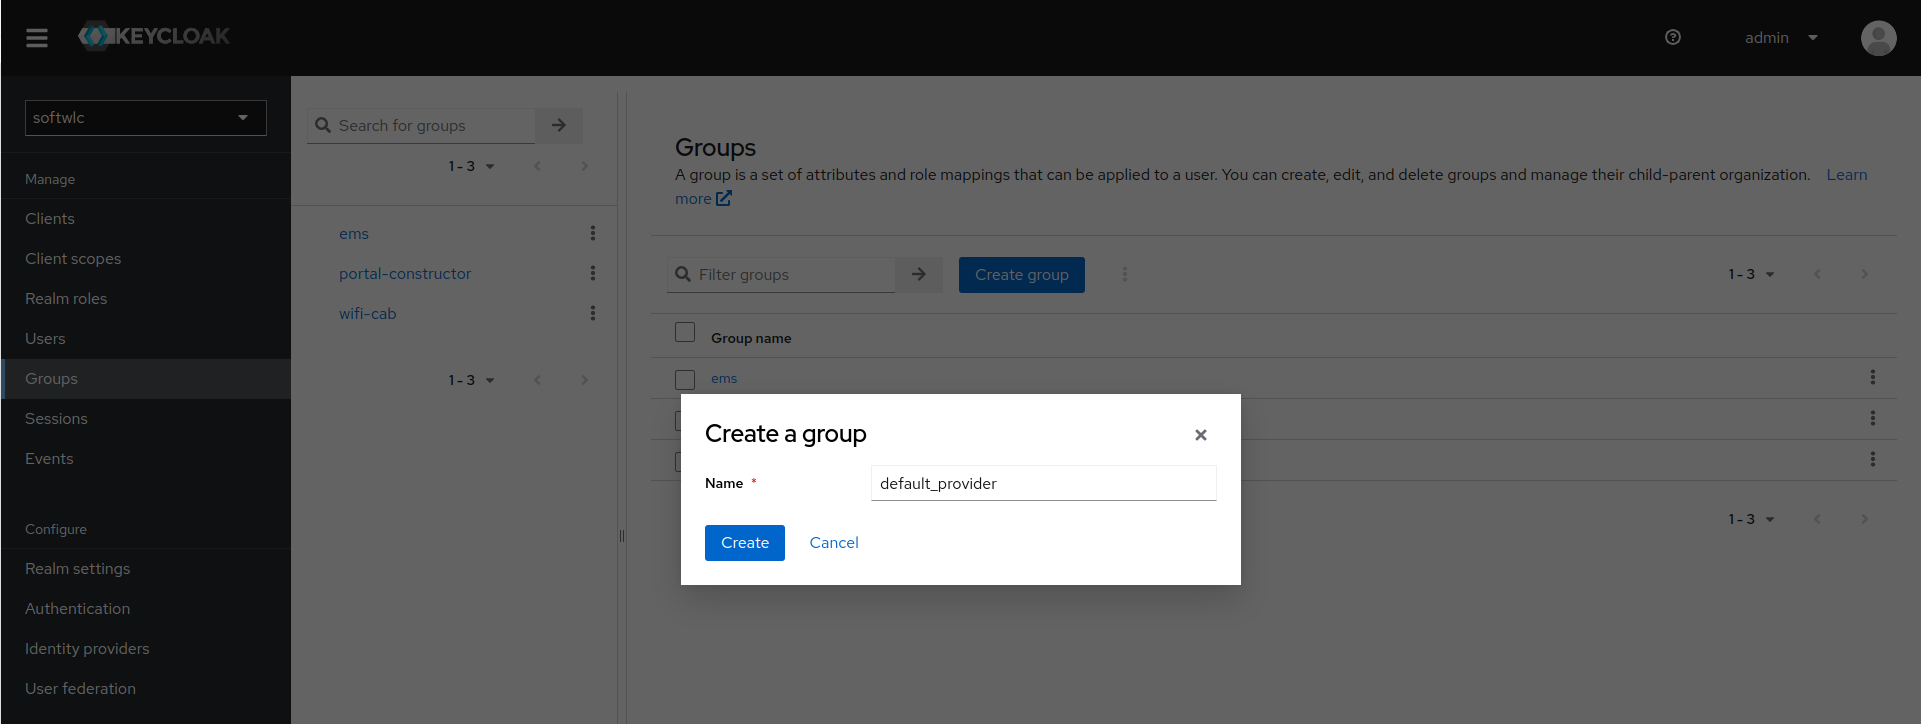1921x724 pixels.
Task: Open kebab menu for ems tree group
Action: (593, 233)
